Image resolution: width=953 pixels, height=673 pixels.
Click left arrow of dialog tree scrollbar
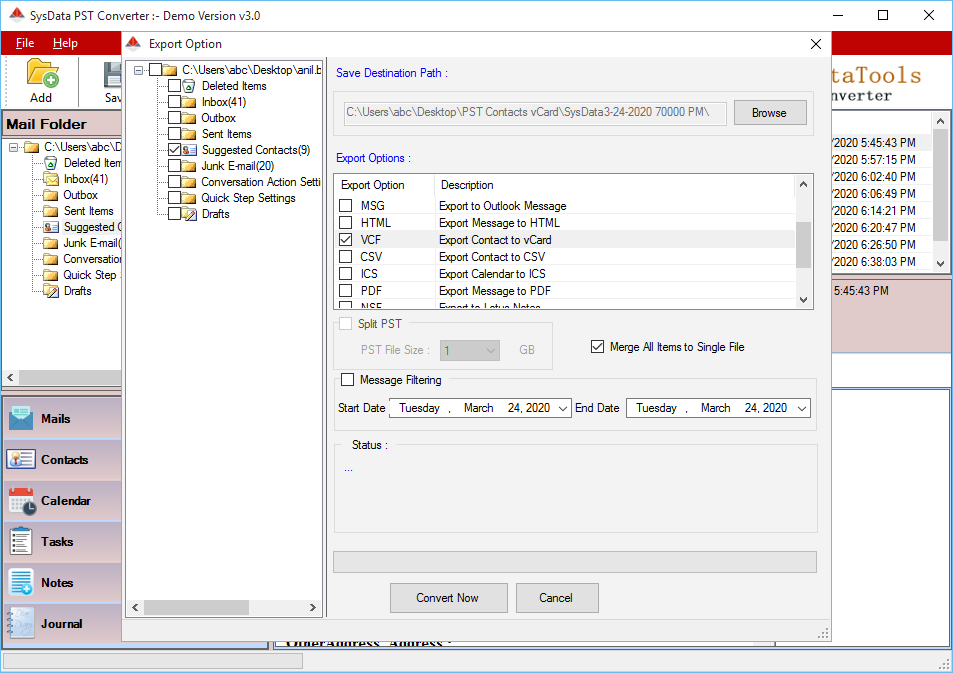coord(135,607)
